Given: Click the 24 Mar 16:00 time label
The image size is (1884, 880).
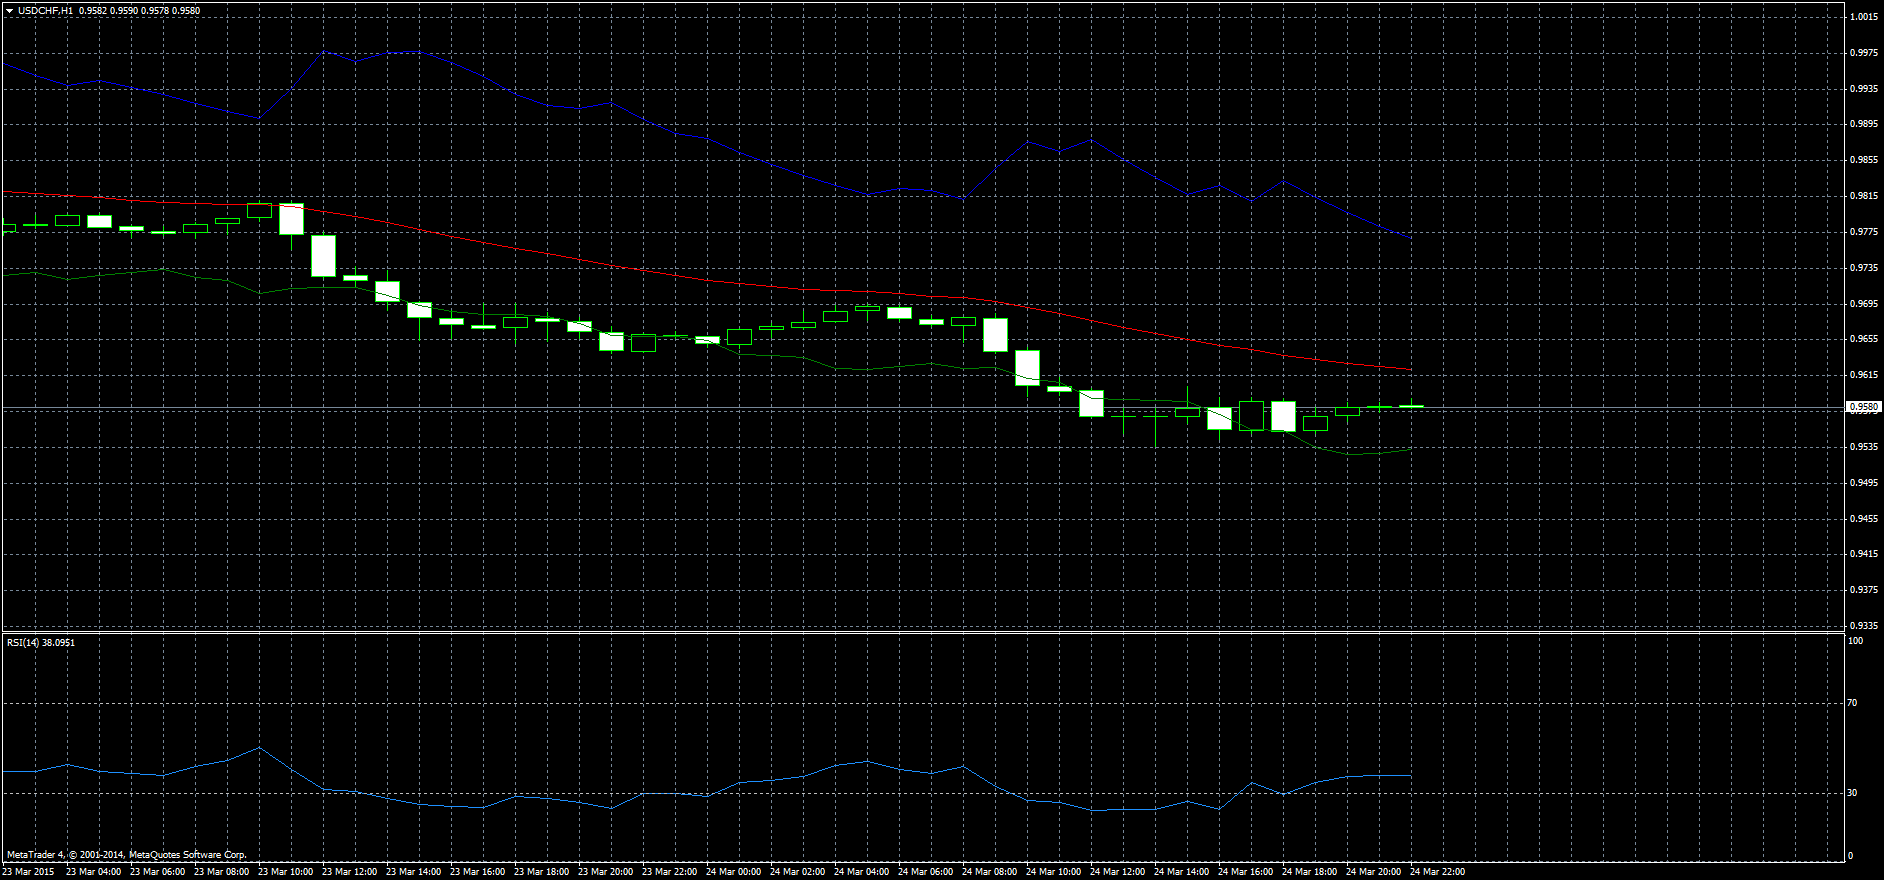Looking at the screenshot, I should (x=1245, y=872).
